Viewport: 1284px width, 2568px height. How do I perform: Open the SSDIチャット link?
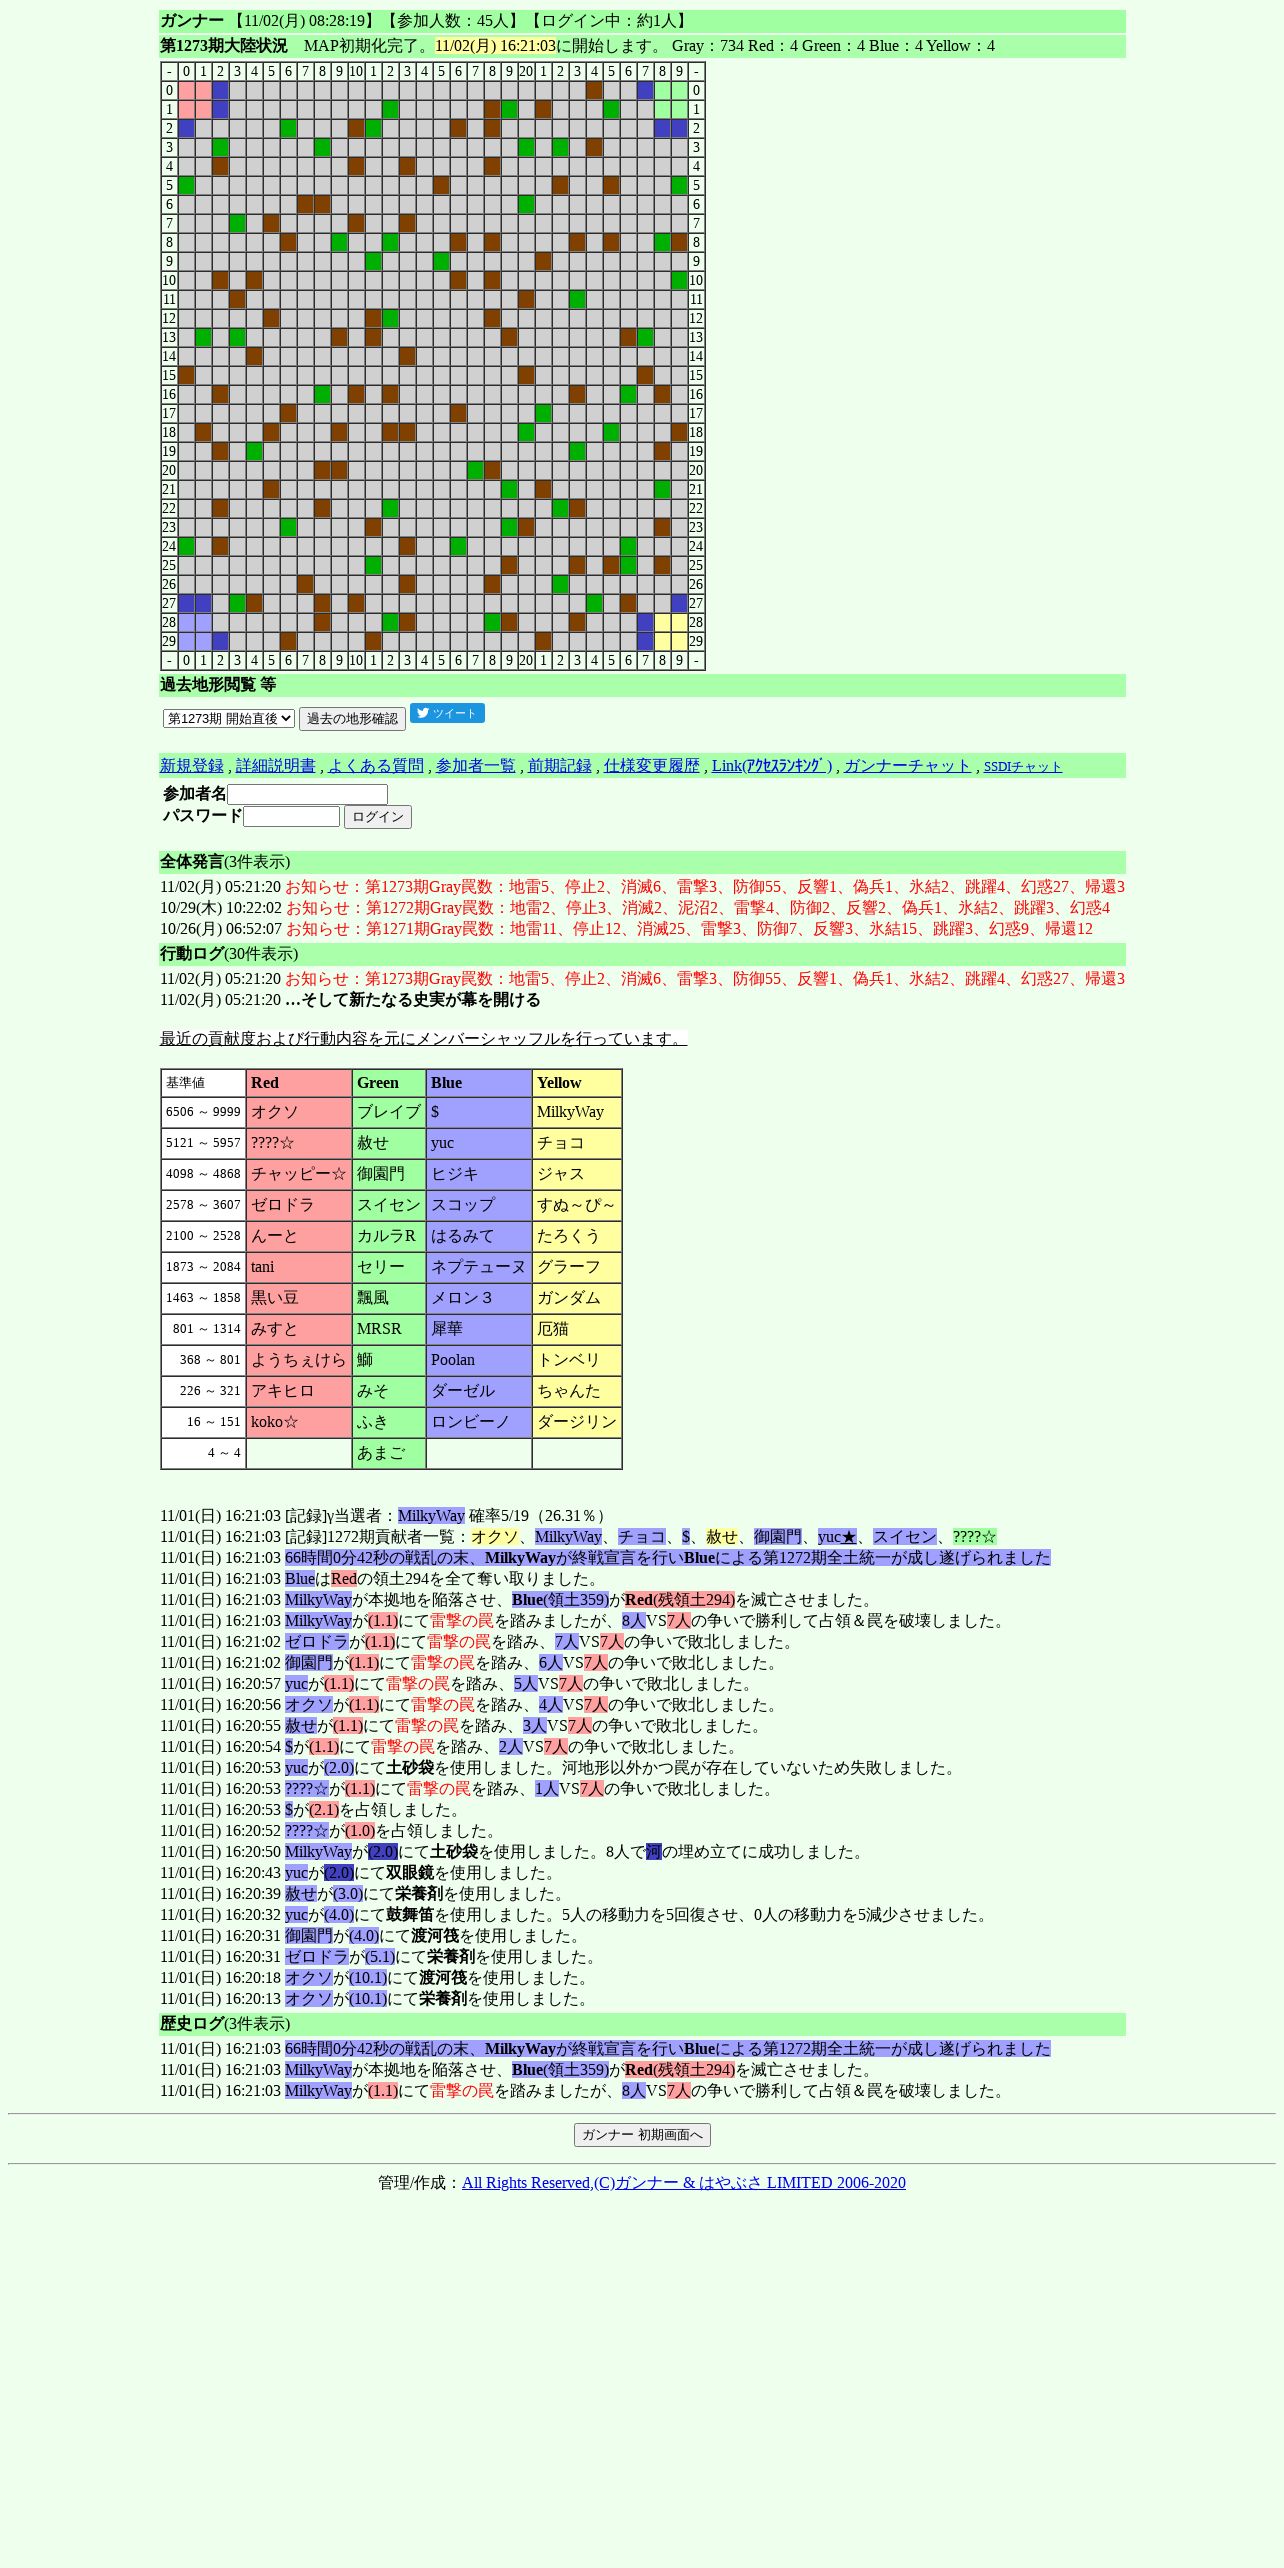tap(1023, 767)
